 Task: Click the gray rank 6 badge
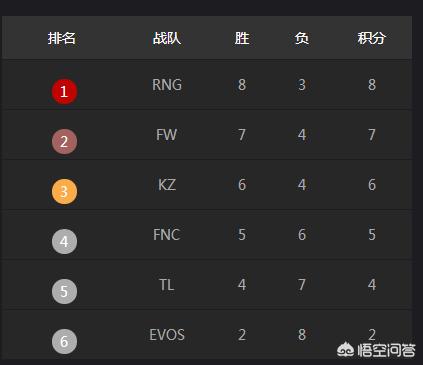tap(64, 341)
